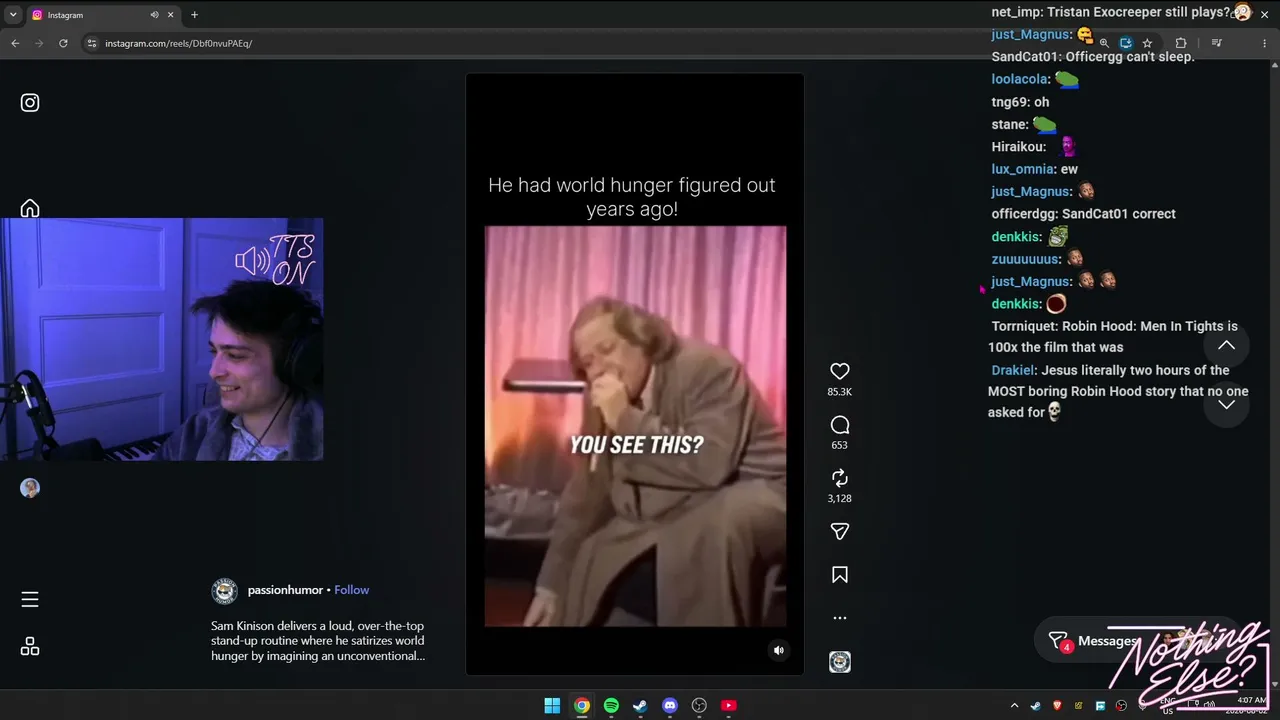
Task: Save the reel with bookmark icon
Action: [x=840, y=575]
